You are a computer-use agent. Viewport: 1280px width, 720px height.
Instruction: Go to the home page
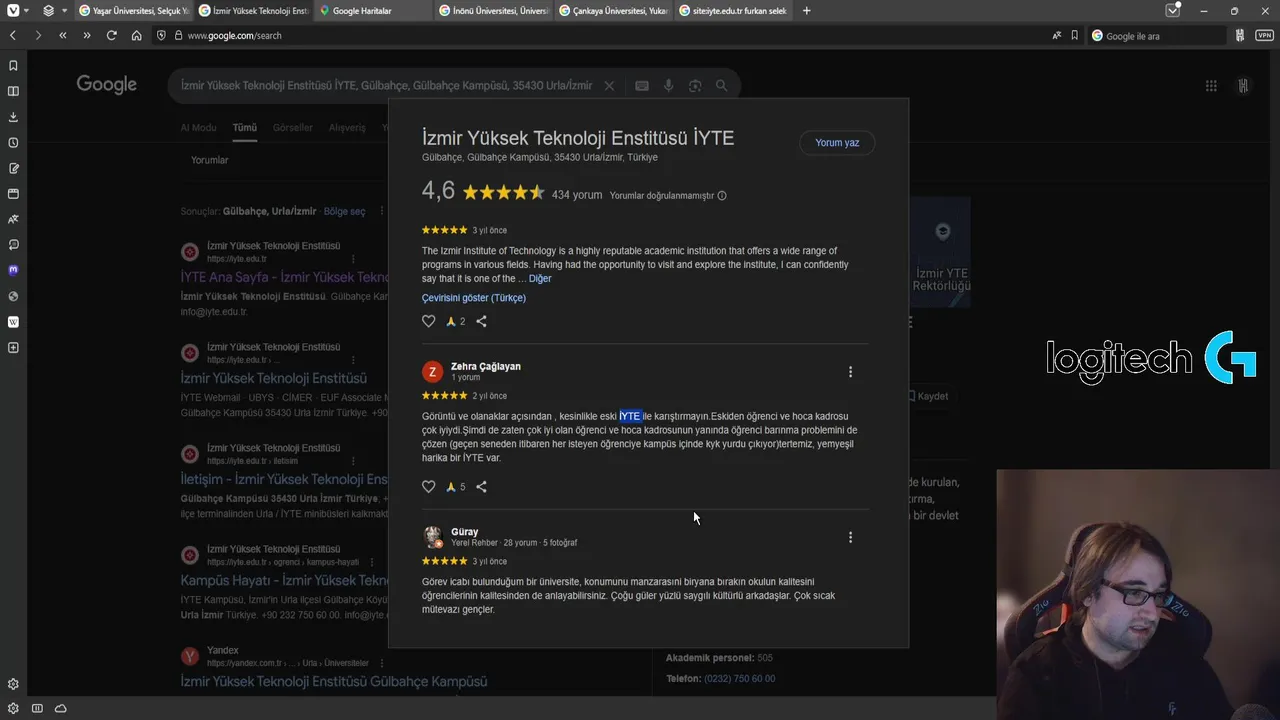click(136, 35)
